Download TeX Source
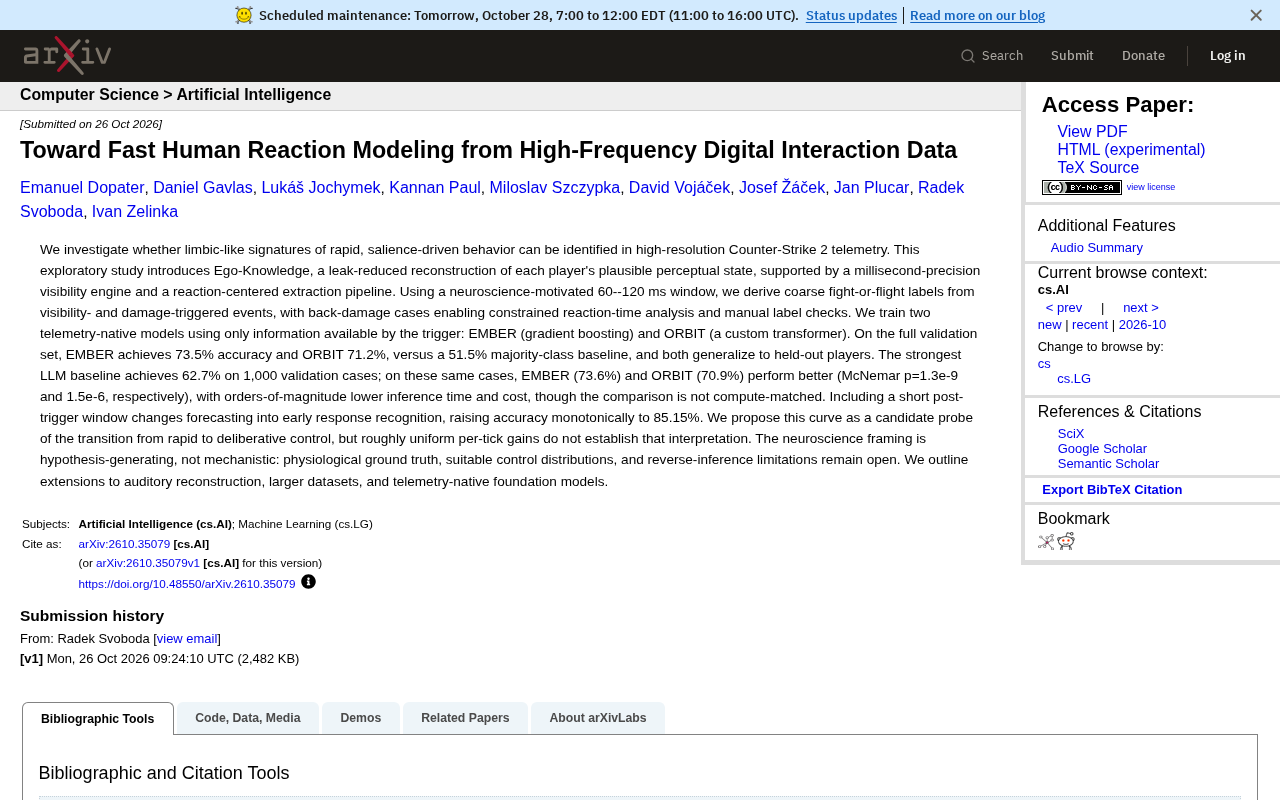This screenshot has width=1280, height=800. tap(1098, 168)
